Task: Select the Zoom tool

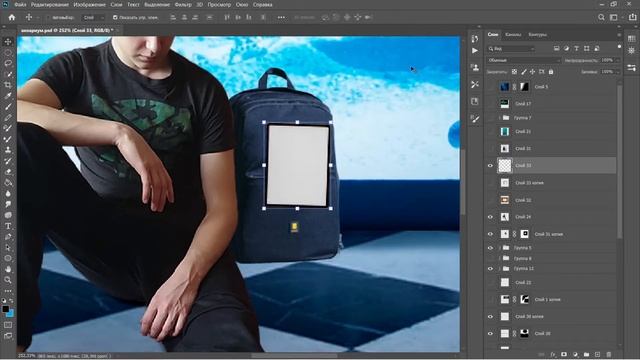Action: 8,280
